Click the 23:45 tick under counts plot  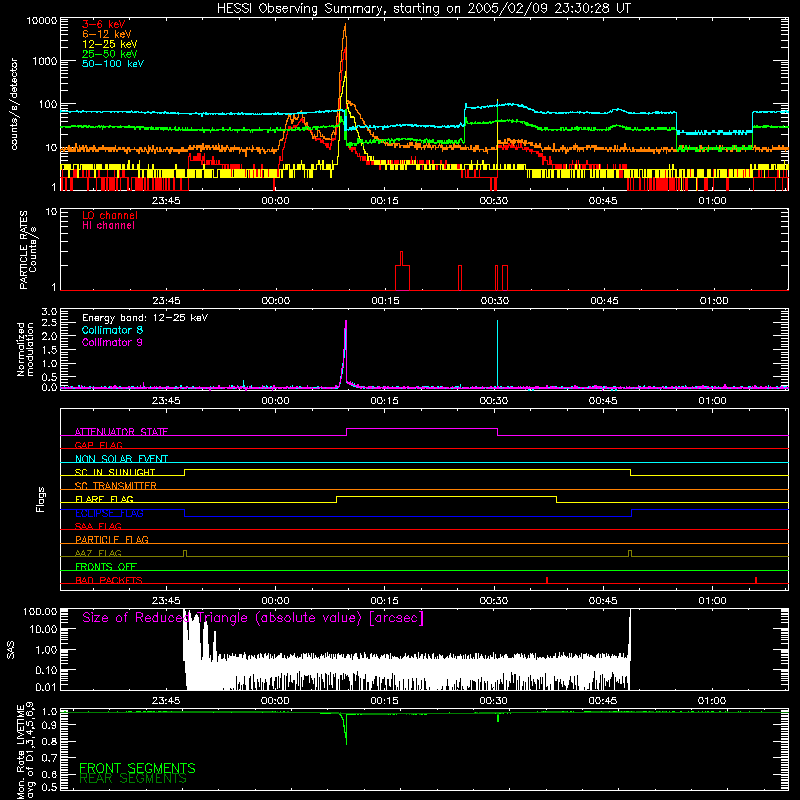click(x=166, y=201)
